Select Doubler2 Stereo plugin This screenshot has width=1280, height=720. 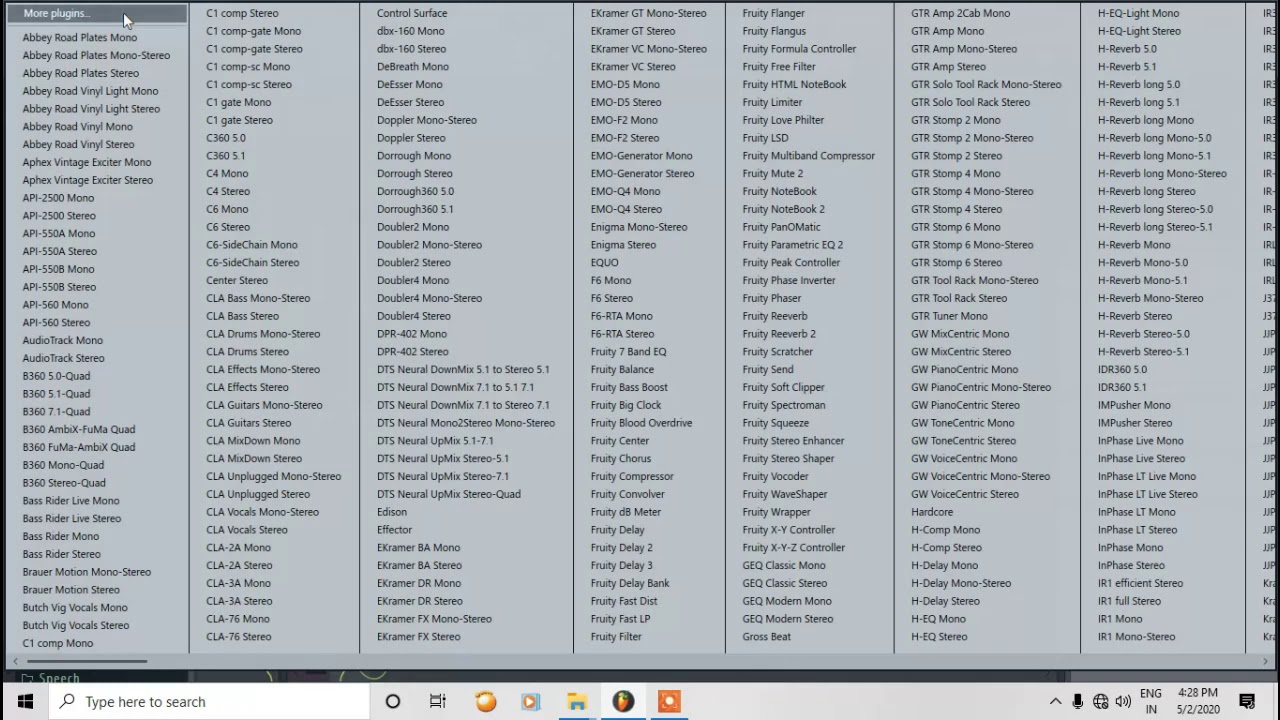[x=413, y=262]
